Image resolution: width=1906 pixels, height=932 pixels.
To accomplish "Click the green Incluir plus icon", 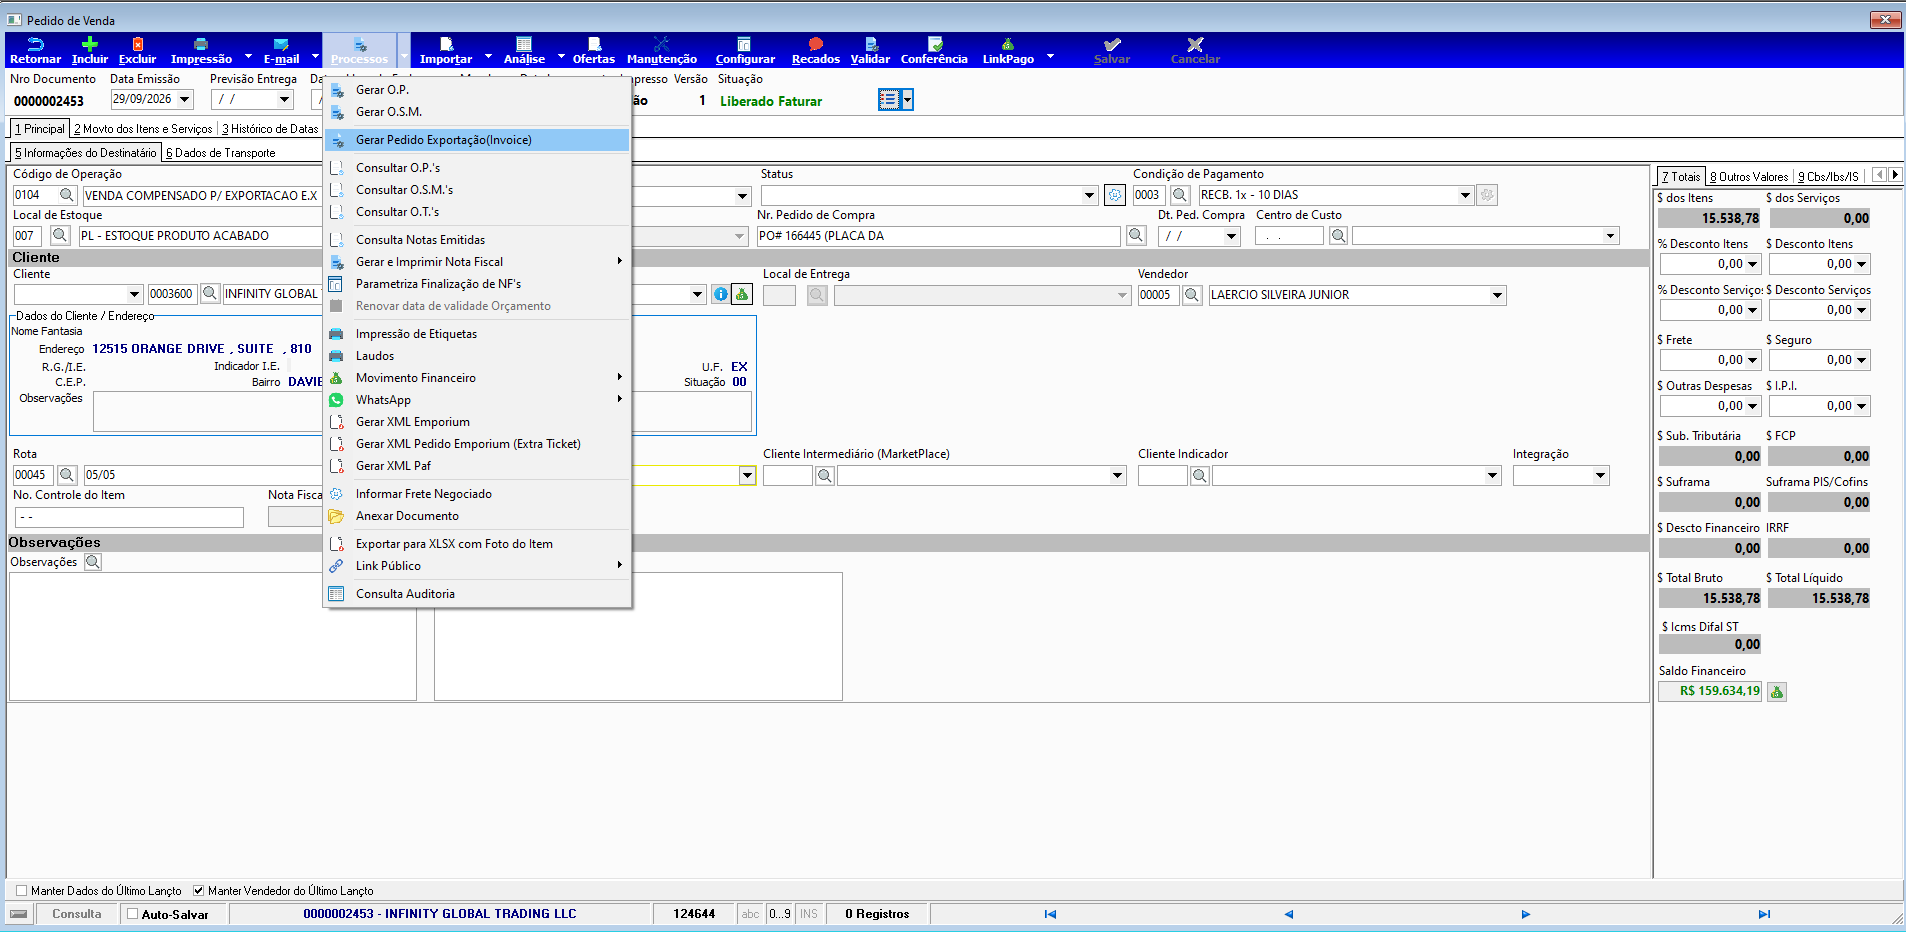I will pos(89,44).
